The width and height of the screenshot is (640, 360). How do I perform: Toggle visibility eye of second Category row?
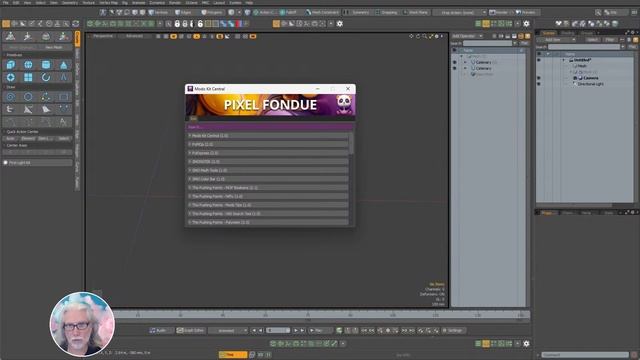pyautogui.click(x=455, y=68)
